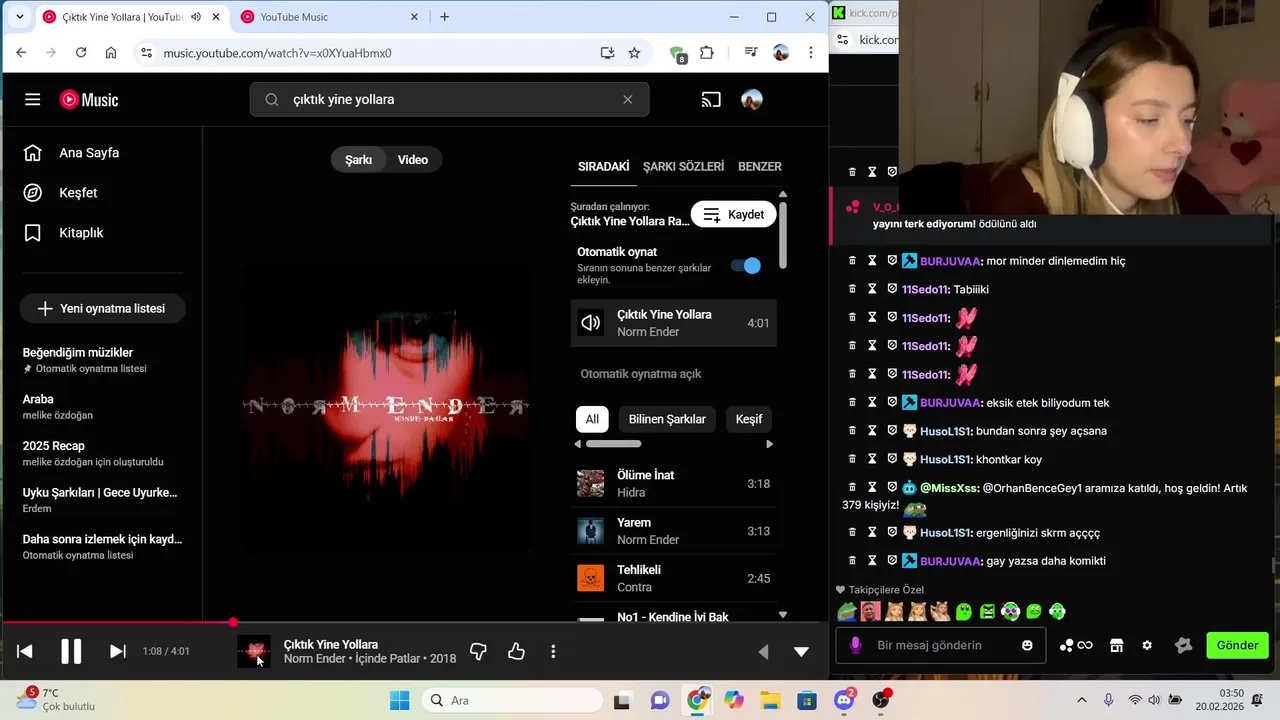Select the Keşif filter chip
The image size is (1280, 720).
749,419
